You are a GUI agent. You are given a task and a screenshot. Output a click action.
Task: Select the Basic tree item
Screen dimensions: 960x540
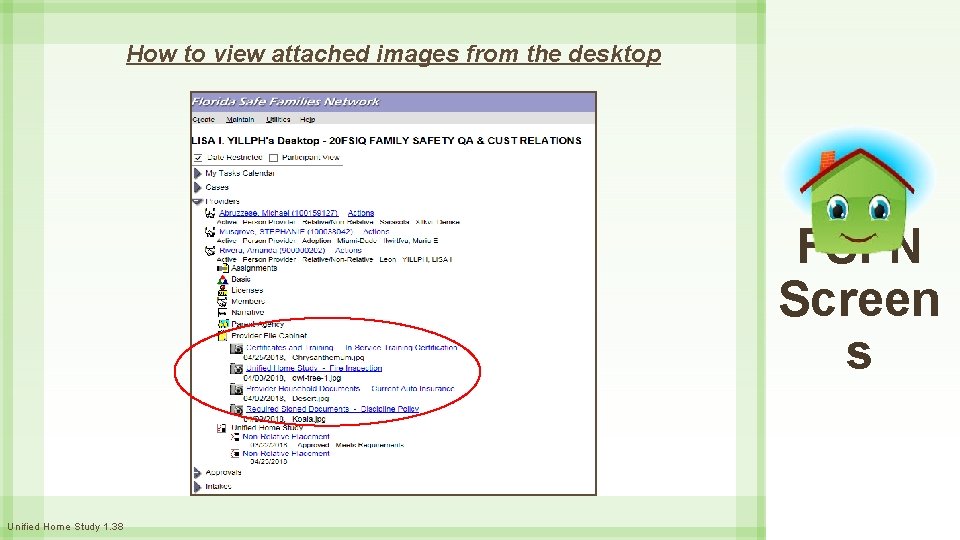pos(241,279)
